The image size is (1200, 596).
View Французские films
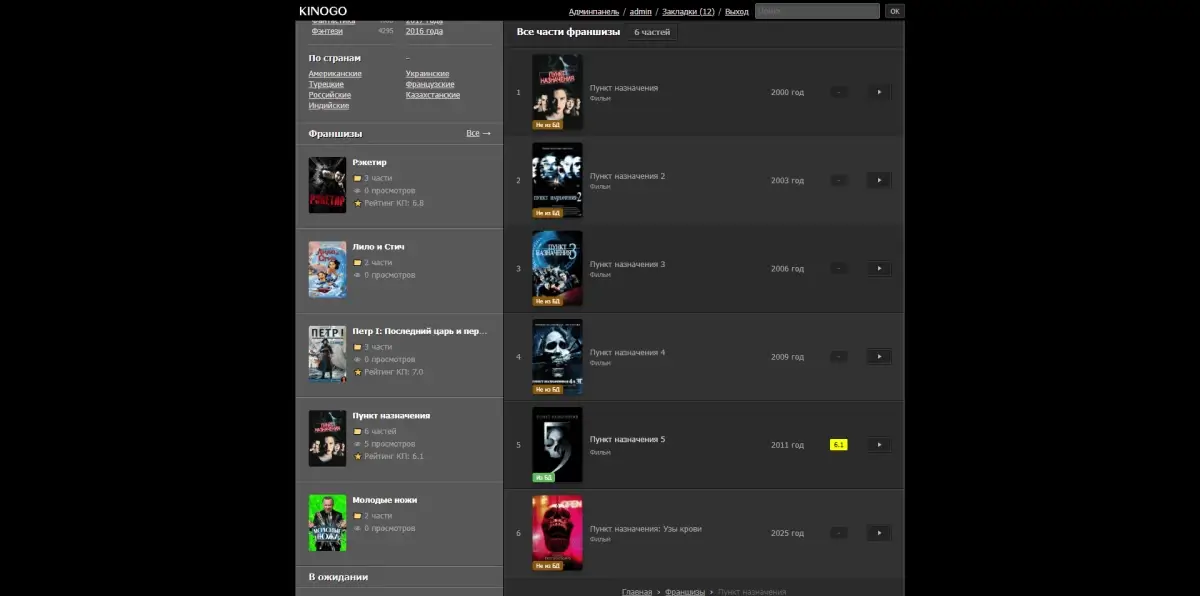point(430,84)
